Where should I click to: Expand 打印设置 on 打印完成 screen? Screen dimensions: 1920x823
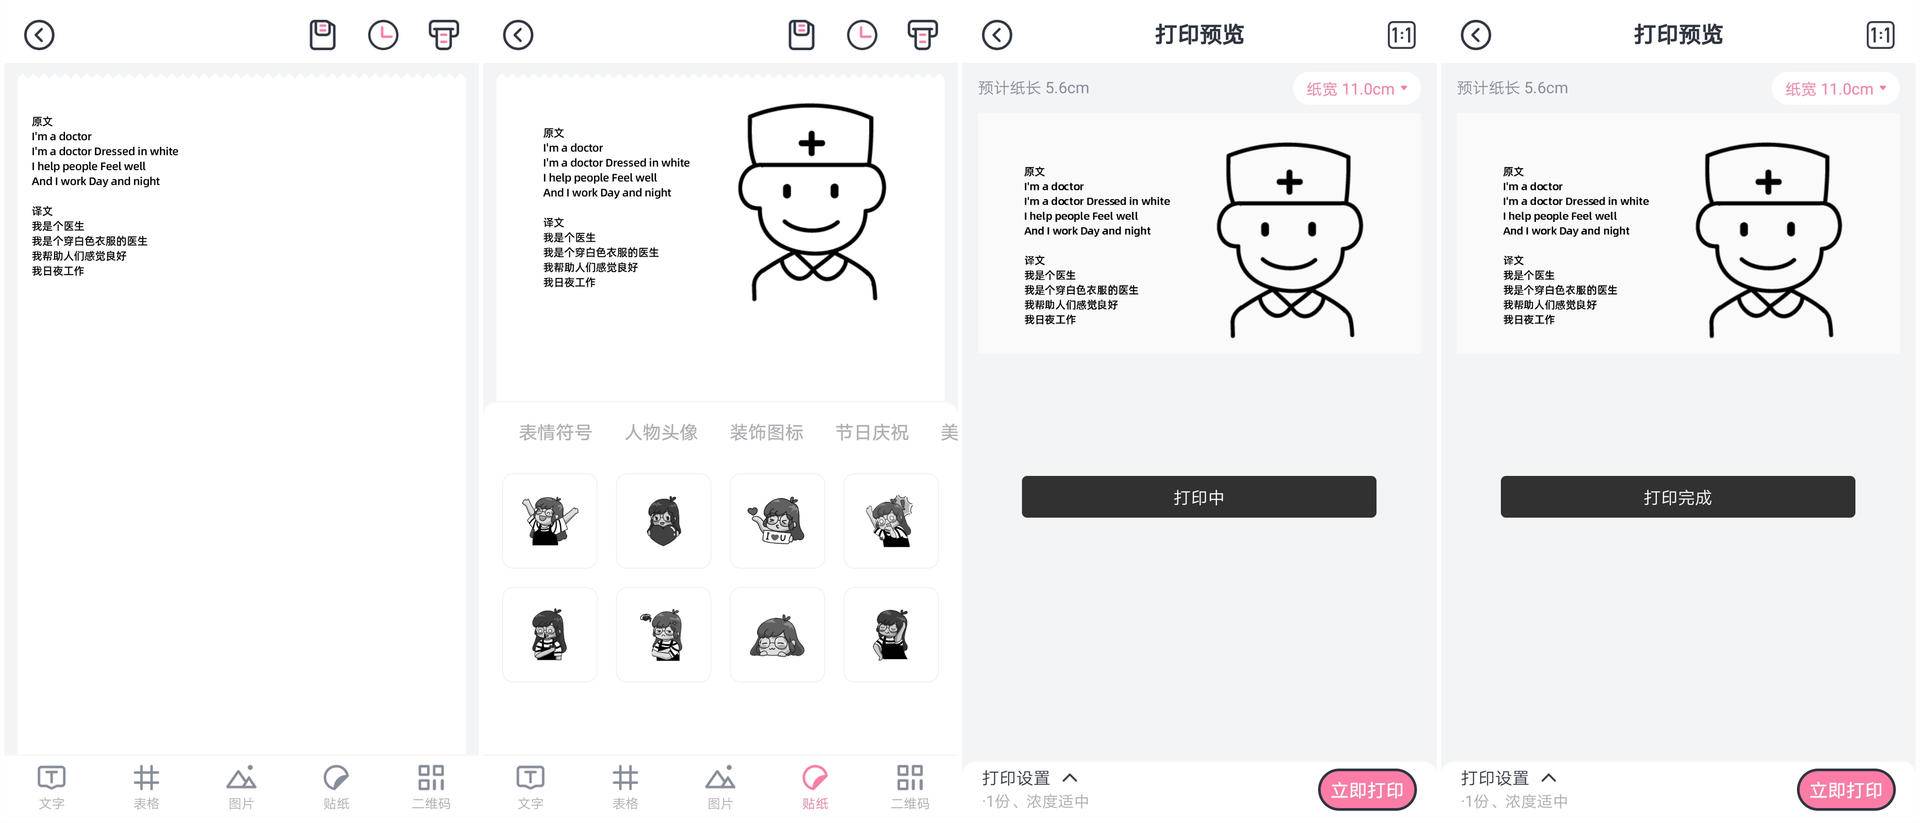point(1509,778)
